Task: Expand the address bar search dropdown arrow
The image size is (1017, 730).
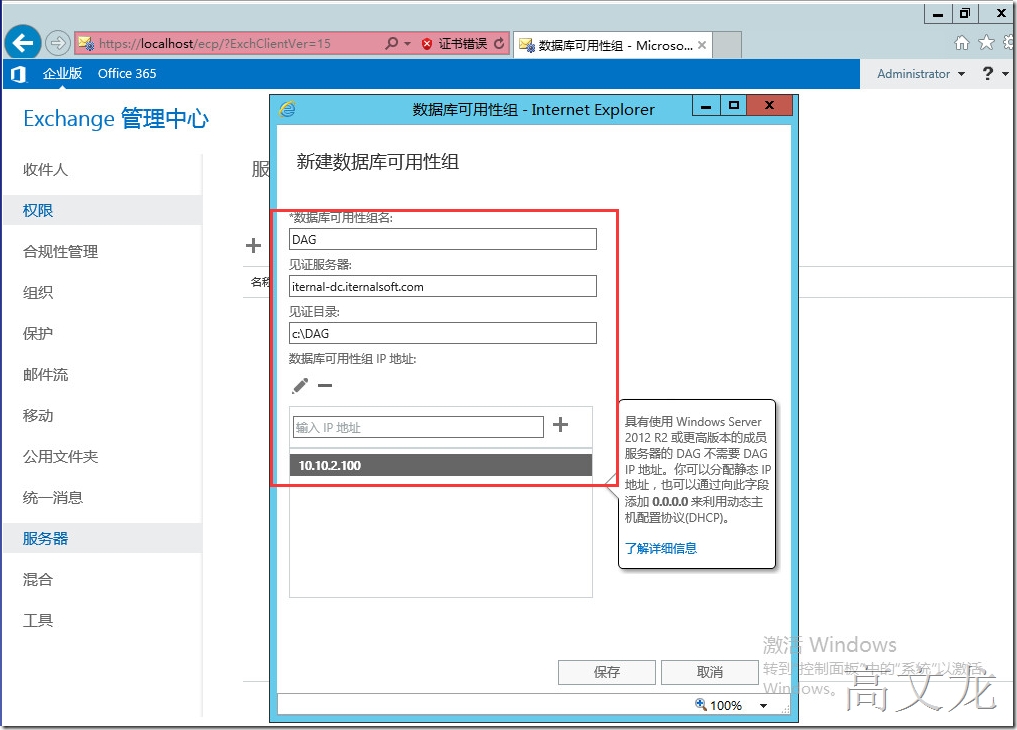Action: tap(407, 43)
